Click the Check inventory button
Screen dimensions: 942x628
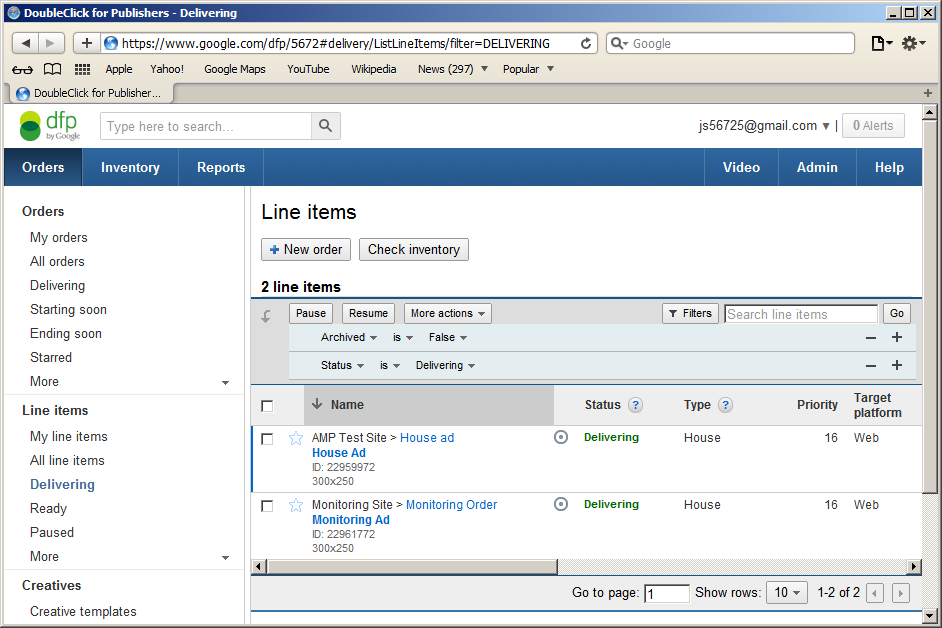coord(414,249)
